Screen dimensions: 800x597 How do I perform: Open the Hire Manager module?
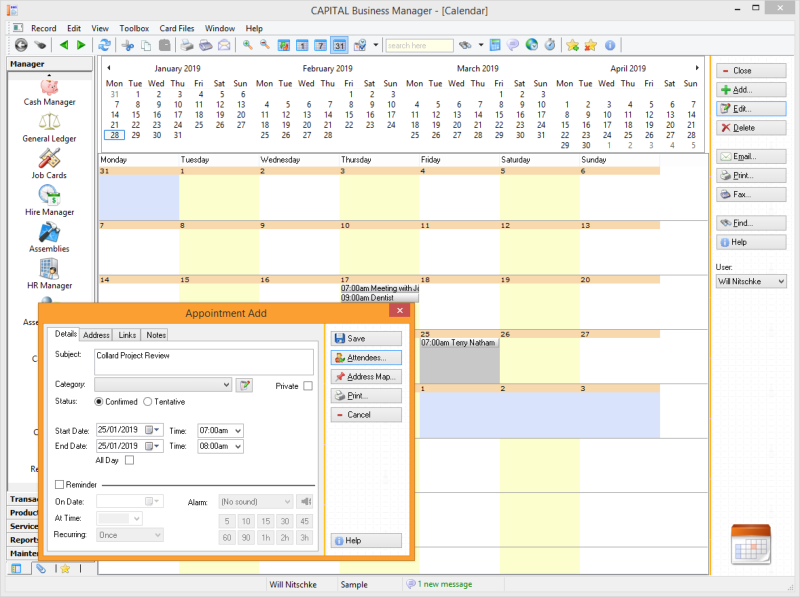(x=49, y=201)
